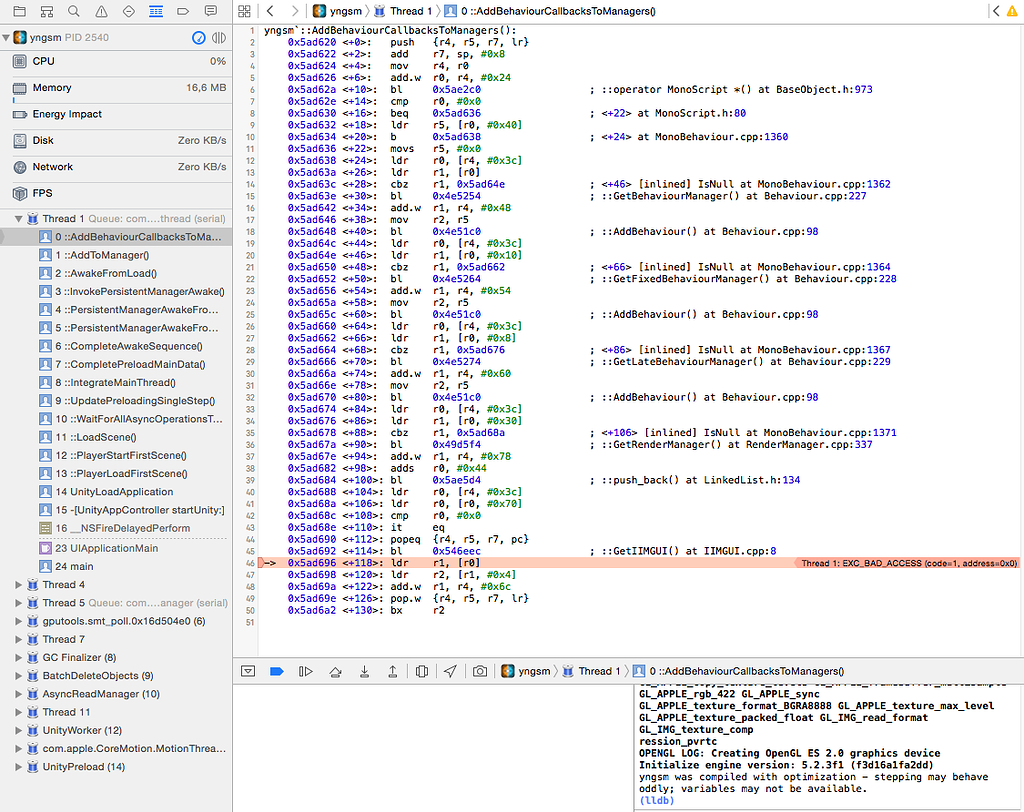Viewport: 1024px width, 812px height.
Task: Click the Simulate Location arrow icon
Action: (451, 671)
